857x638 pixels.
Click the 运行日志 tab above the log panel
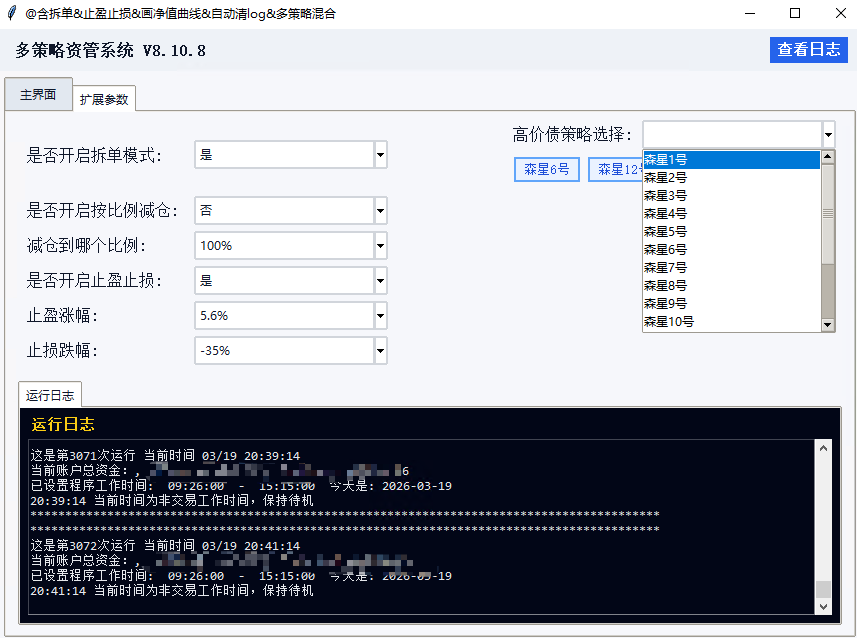49,394
